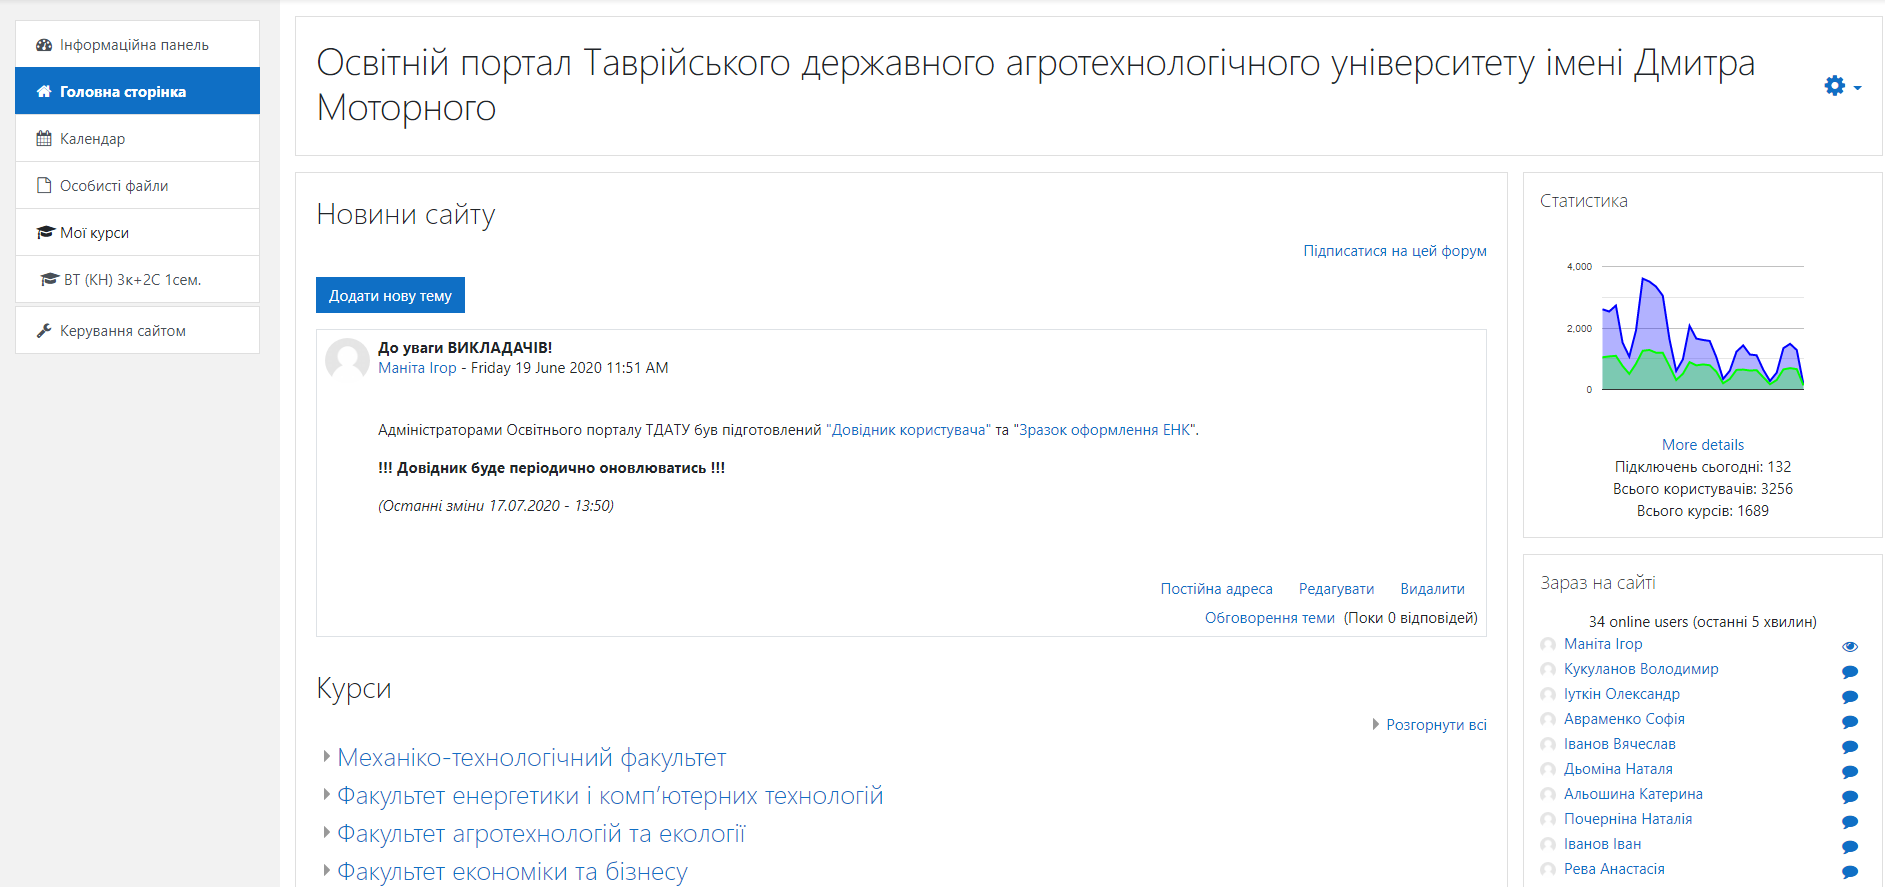Expand Факультет агротехнологій та екології arrow
This screenshot has height=887, width=1885.
point(326,833)
